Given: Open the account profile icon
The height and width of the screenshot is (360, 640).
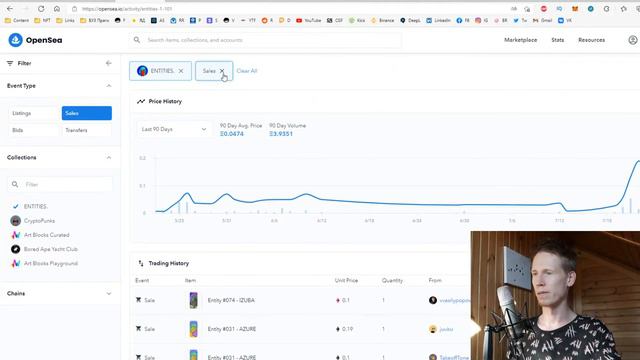Looking at the screenshot, I should click(x=633, y=40).
